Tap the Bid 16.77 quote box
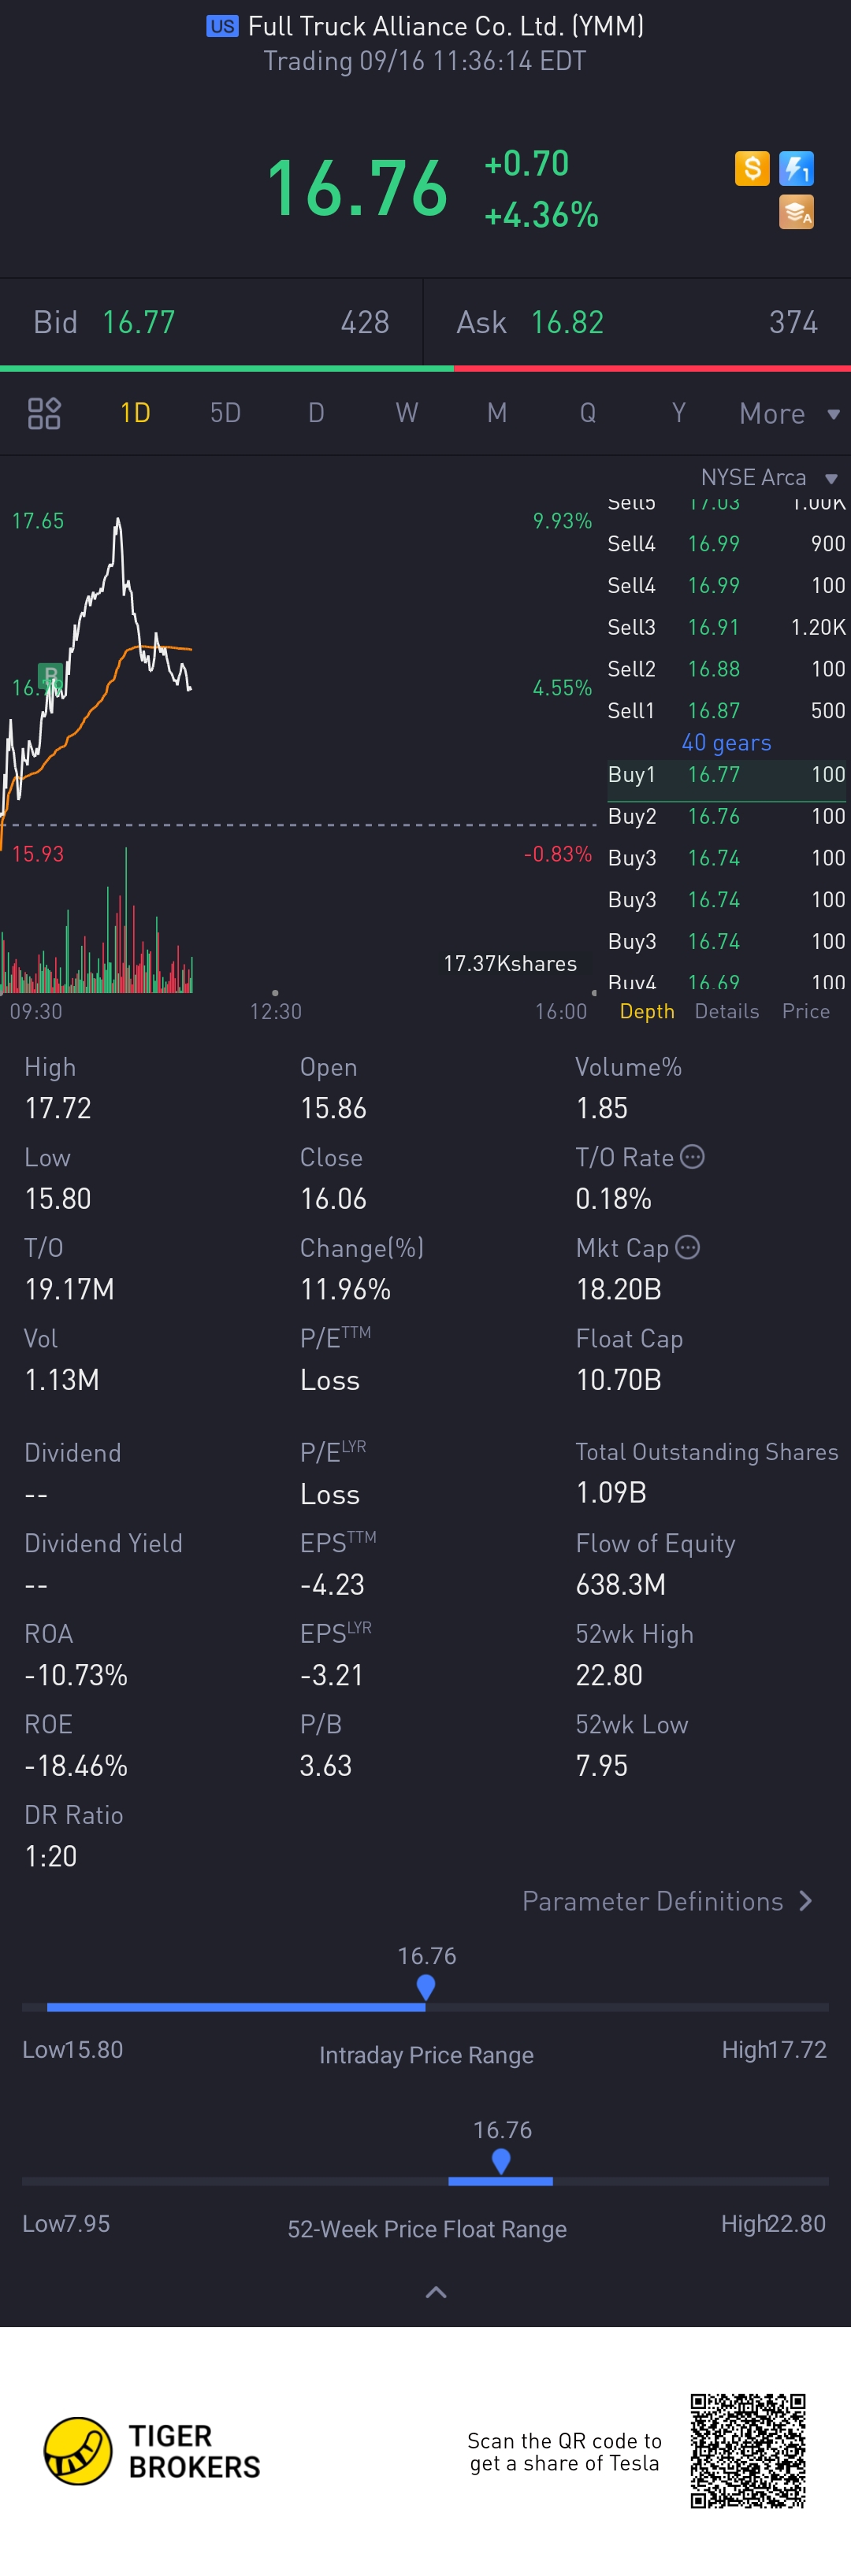Image resolution: width=851 pixels, height=2576 pixels. [211, 322]
